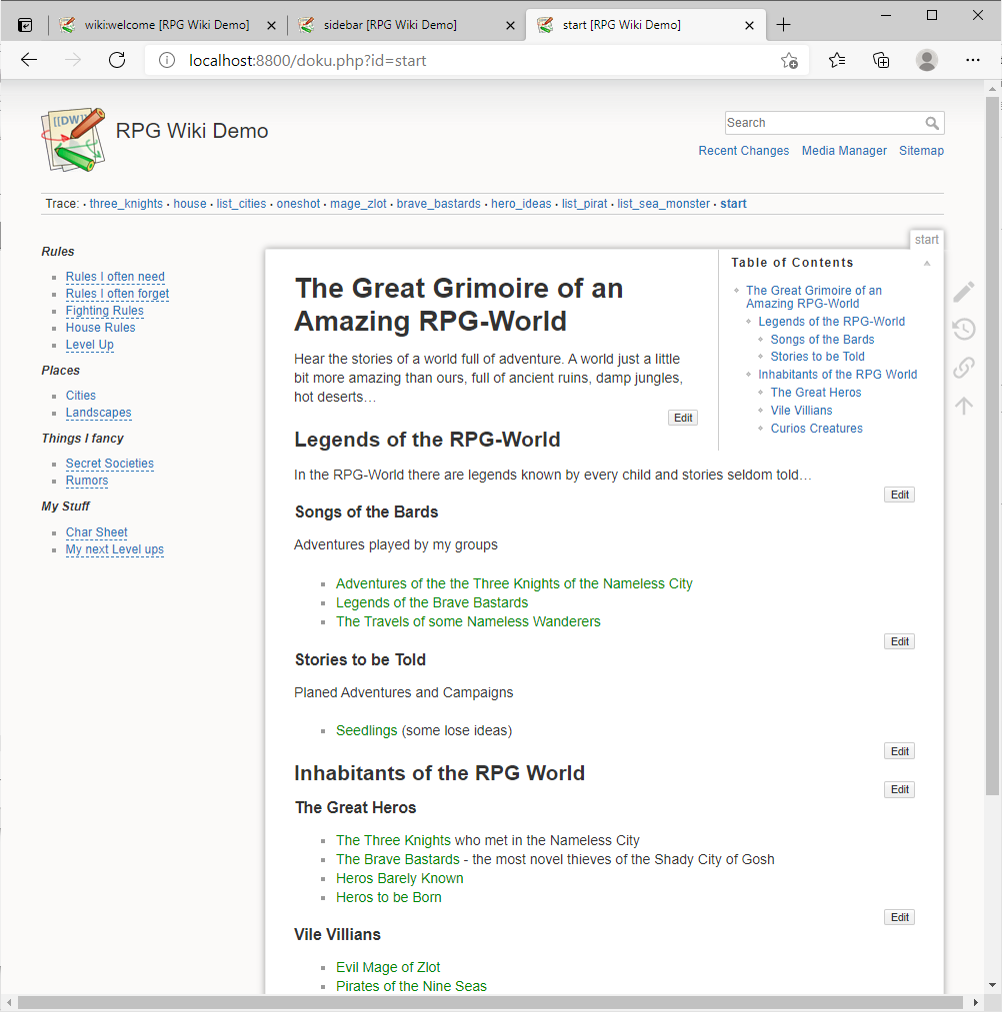Open Recent Changes link
Viewport: 1002px width, 1012px height.
(x=743, y=150)
